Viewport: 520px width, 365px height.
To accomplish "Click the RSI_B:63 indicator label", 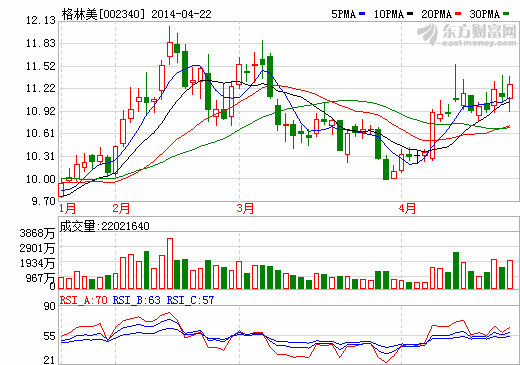I will tap(137, 300).
